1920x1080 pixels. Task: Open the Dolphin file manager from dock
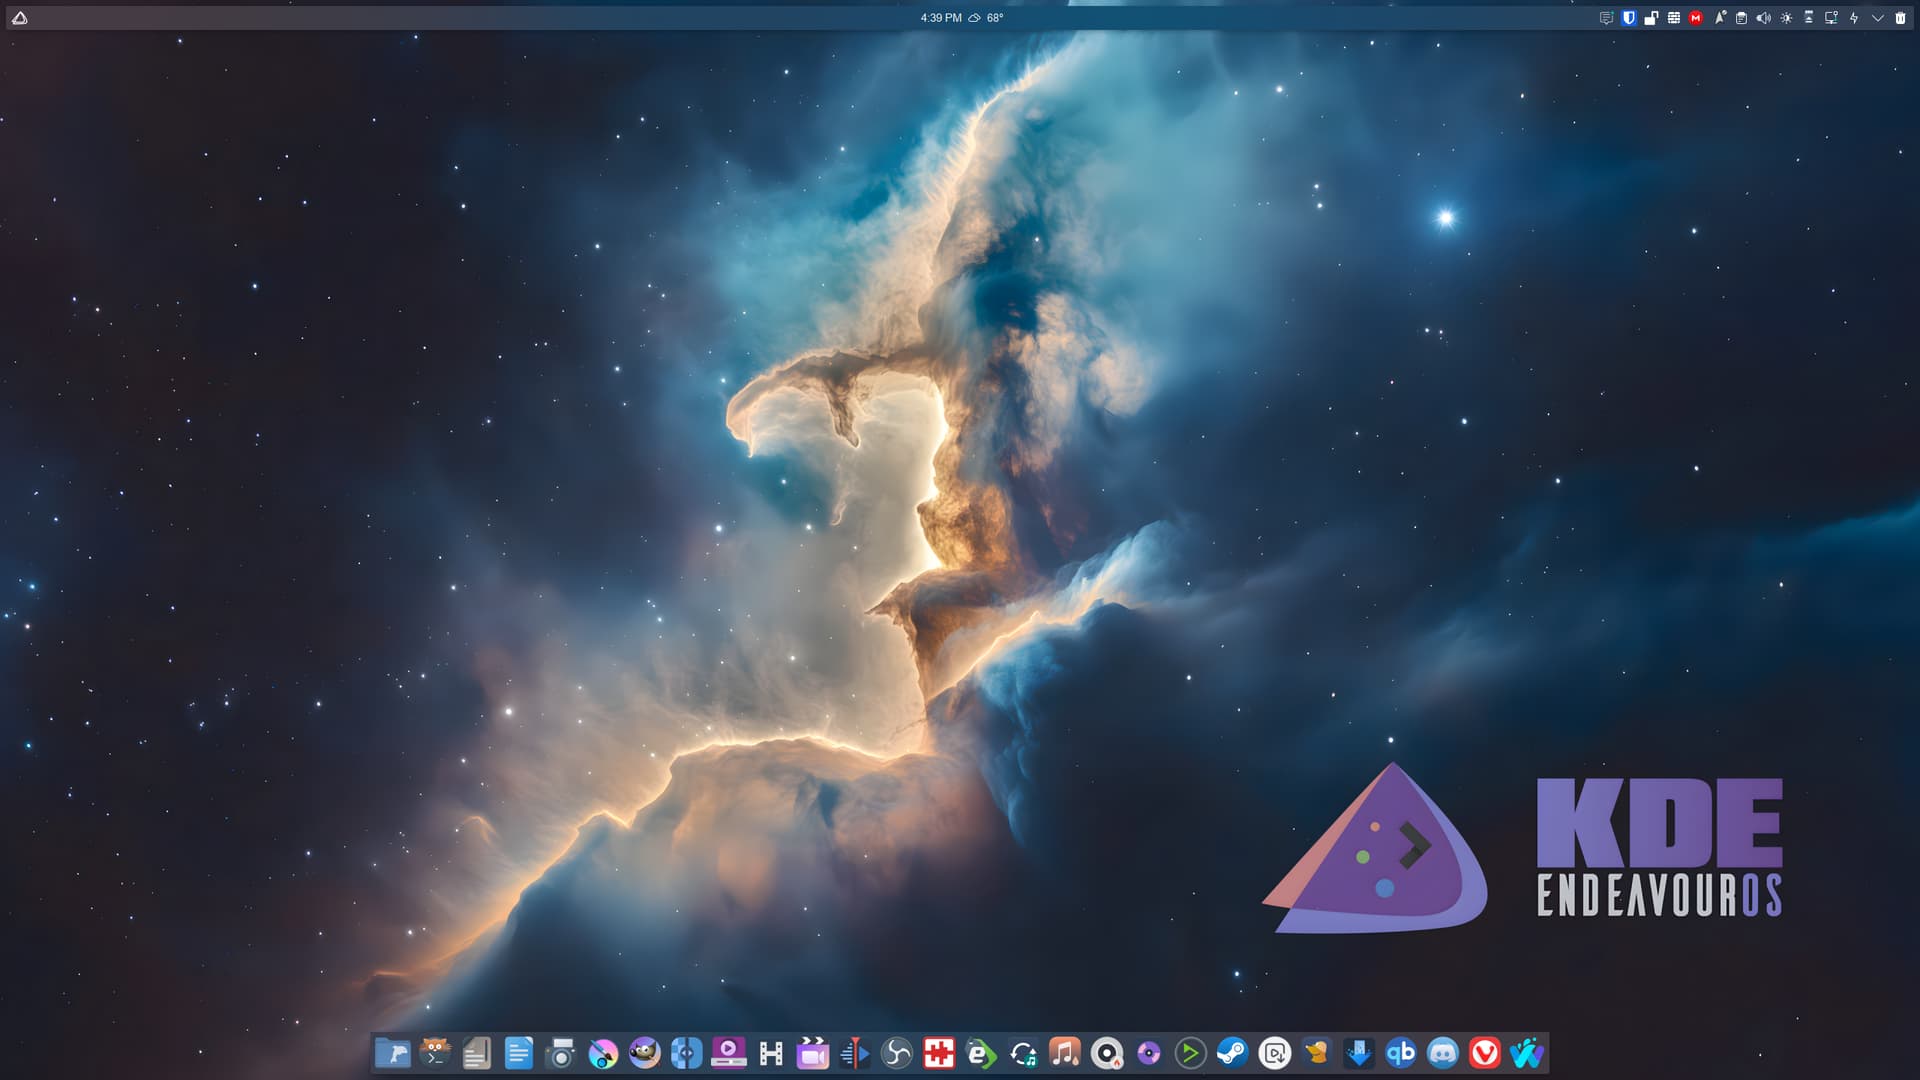[392, 1053]
